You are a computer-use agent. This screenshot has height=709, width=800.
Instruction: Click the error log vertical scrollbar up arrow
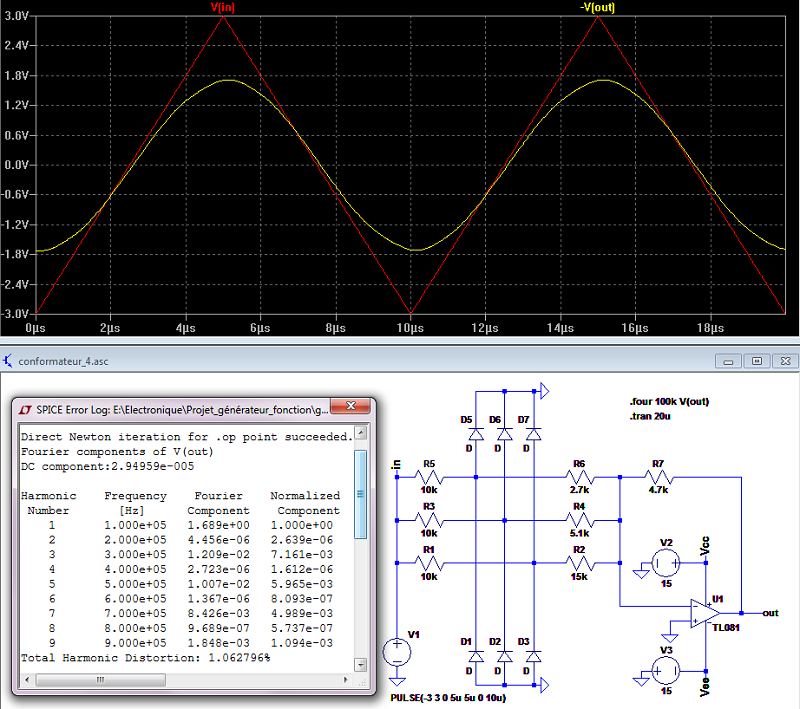(x=361, y=433)
